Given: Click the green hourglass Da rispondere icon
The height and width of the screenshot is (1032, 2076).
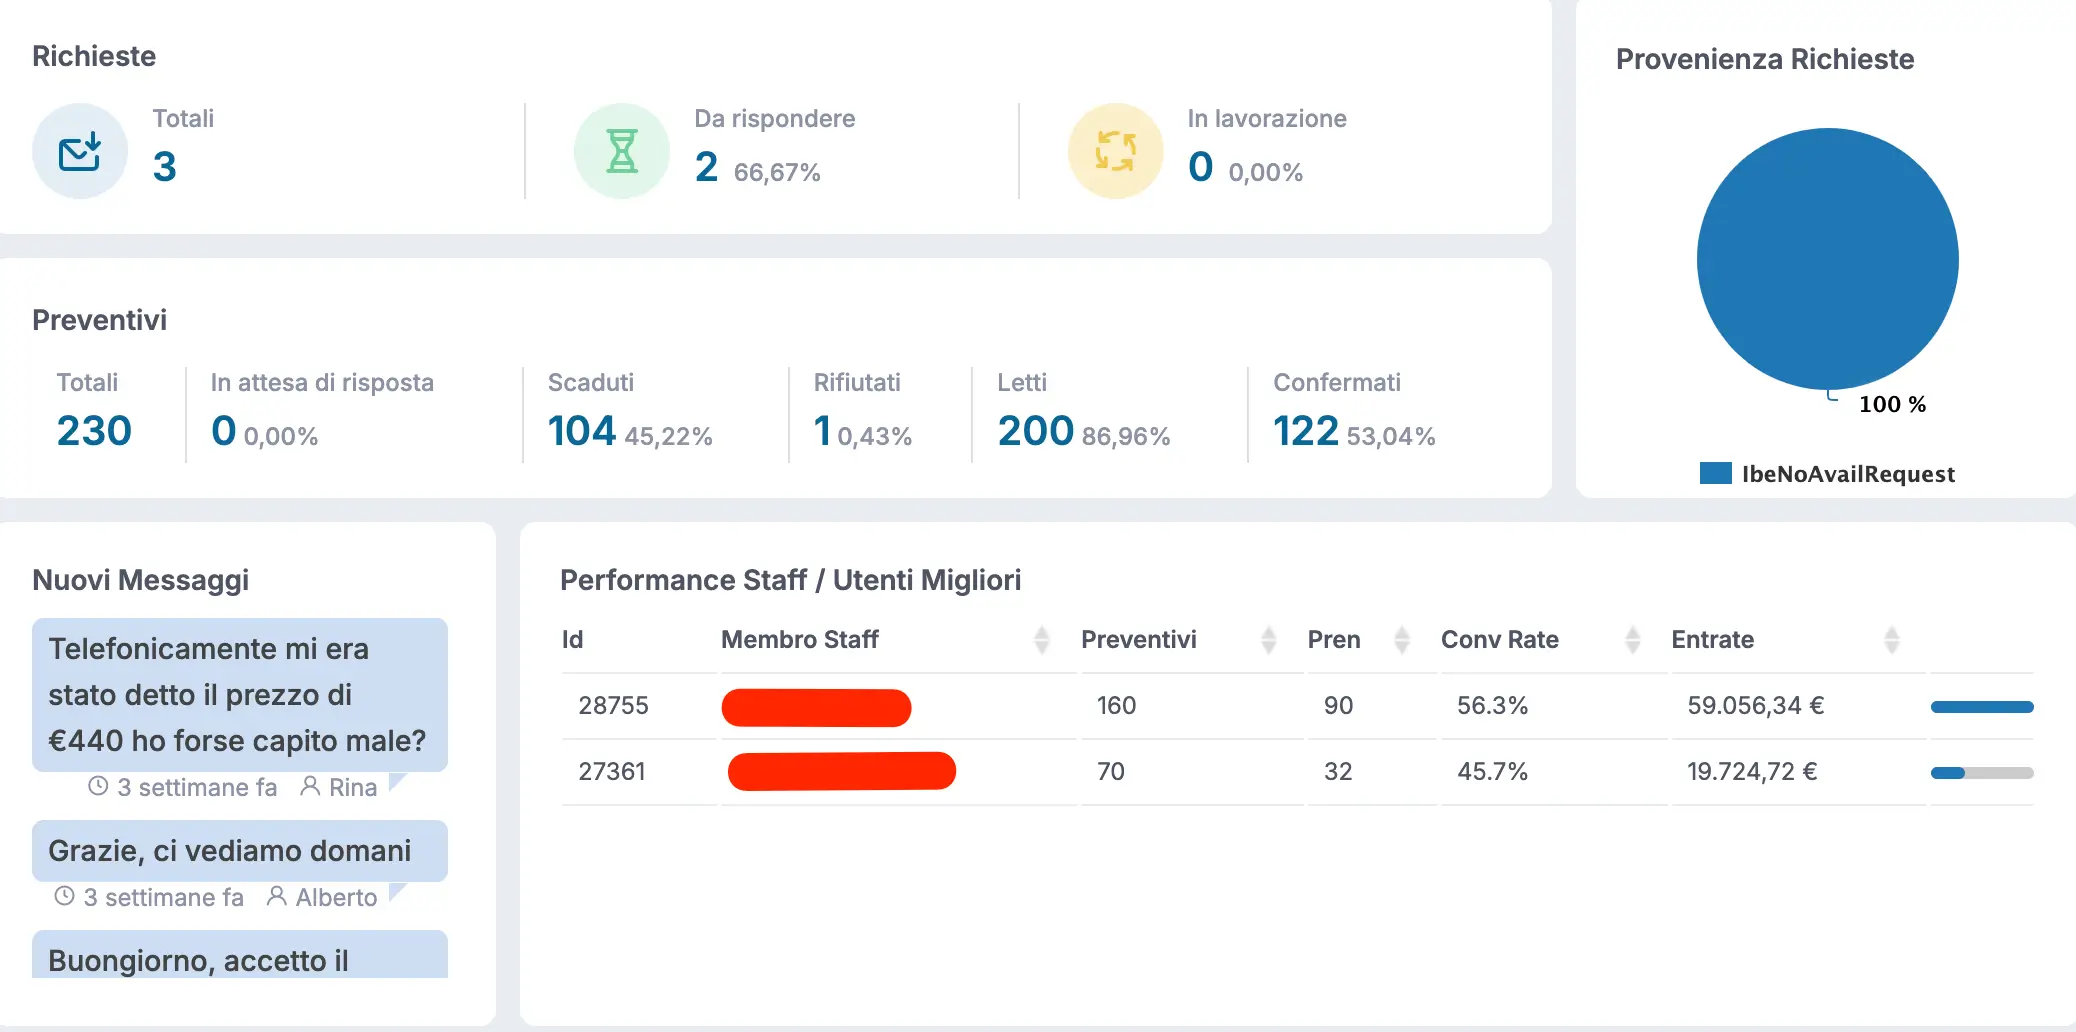Looking at the screenshot, I should 622,151.
